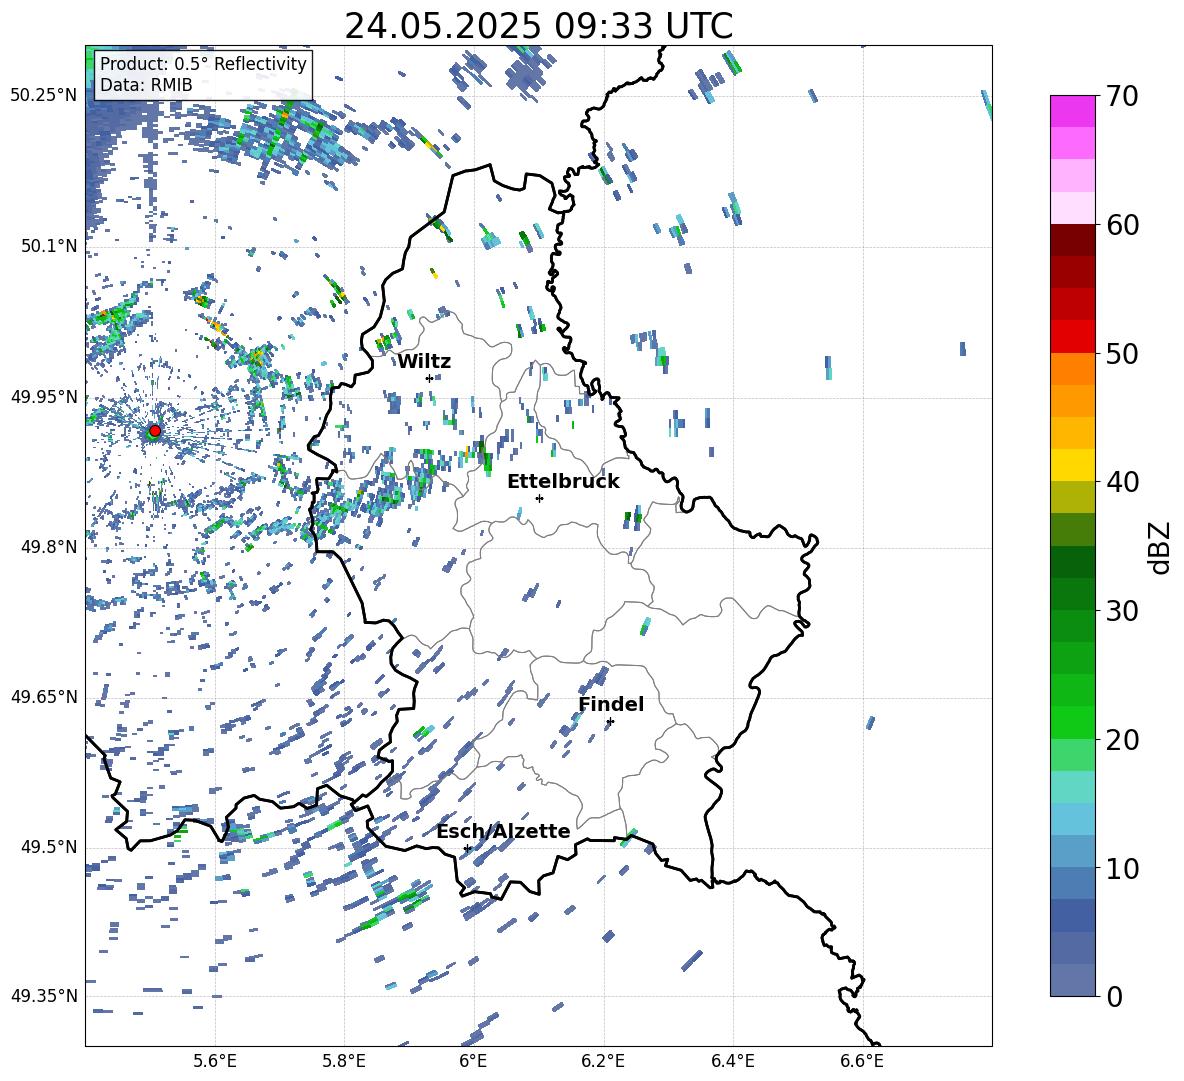Image resolution: width=1184 pixels, height=1081 pixels.
Task: Click the orange colorbar segment above 50
Action: 1072,369
